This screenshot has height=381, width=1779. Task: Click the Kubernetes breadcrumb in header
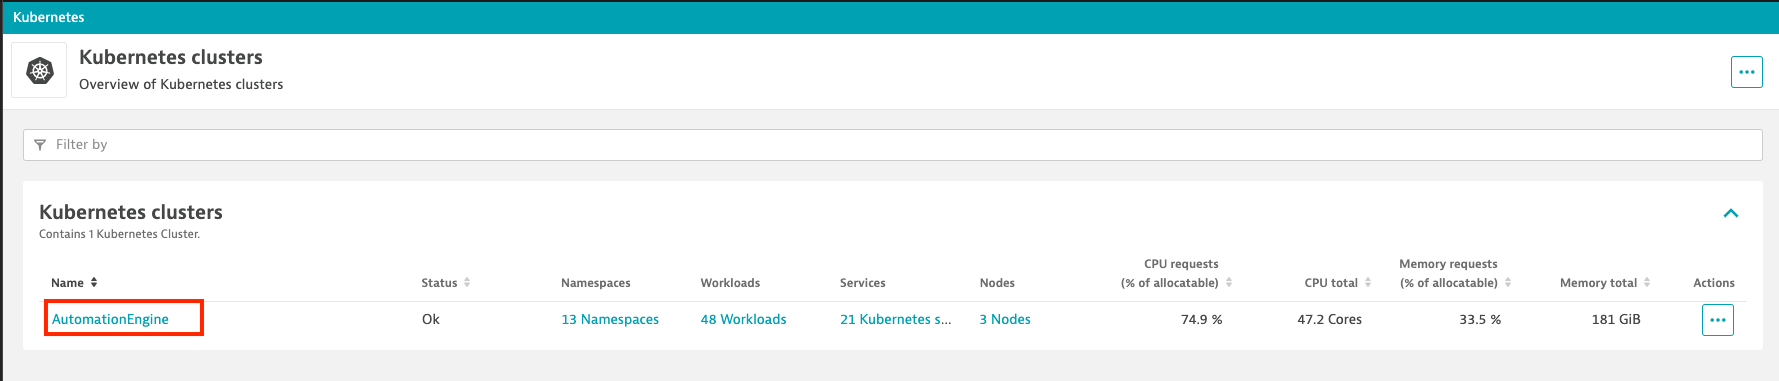point(48,17)
